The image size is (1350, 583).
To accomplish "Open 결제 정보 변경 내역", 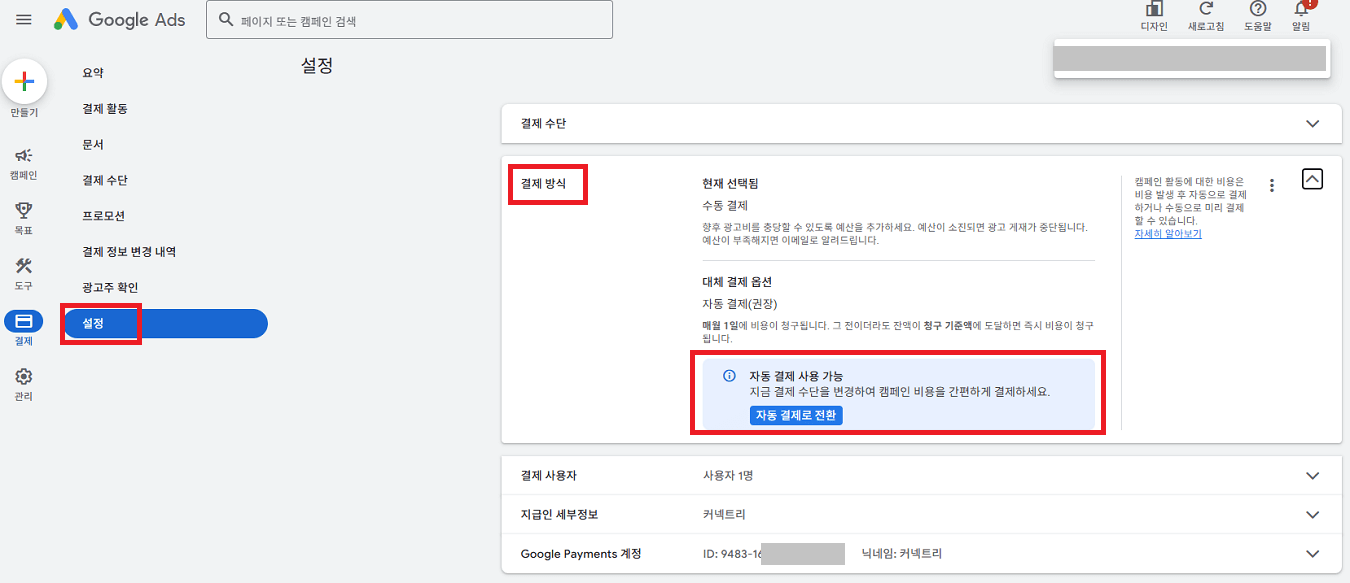I will pos(129,252).
